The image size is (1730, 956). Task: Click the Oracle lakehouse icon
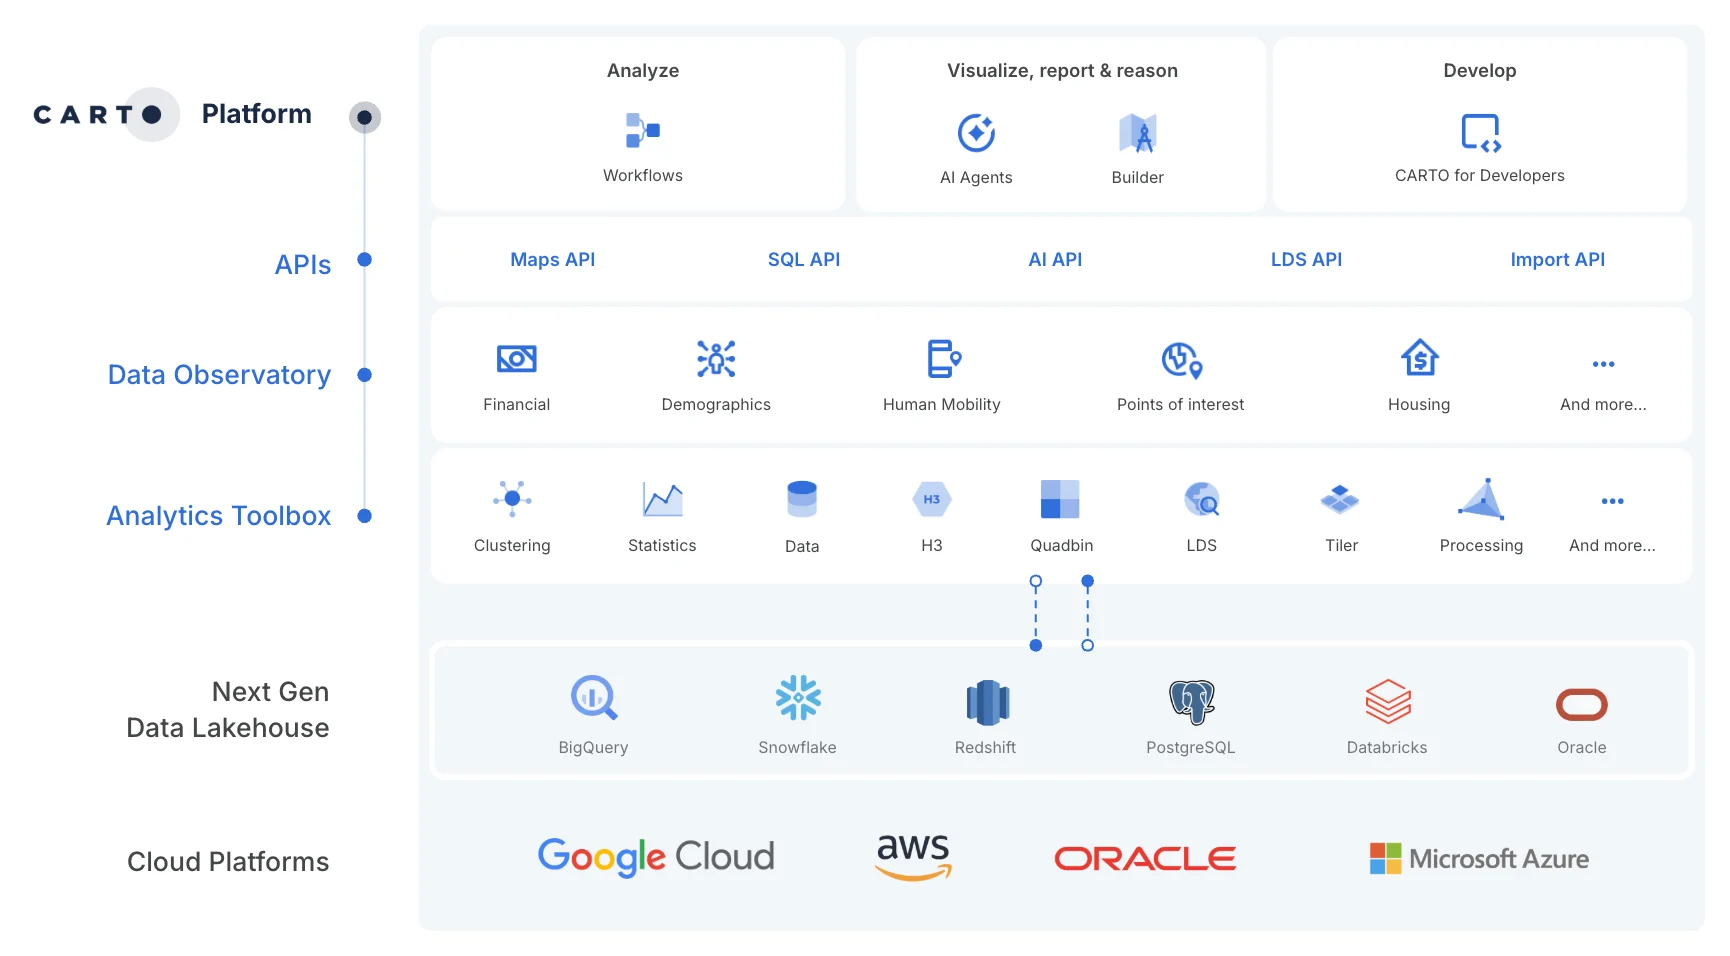tap(1582, 705)
